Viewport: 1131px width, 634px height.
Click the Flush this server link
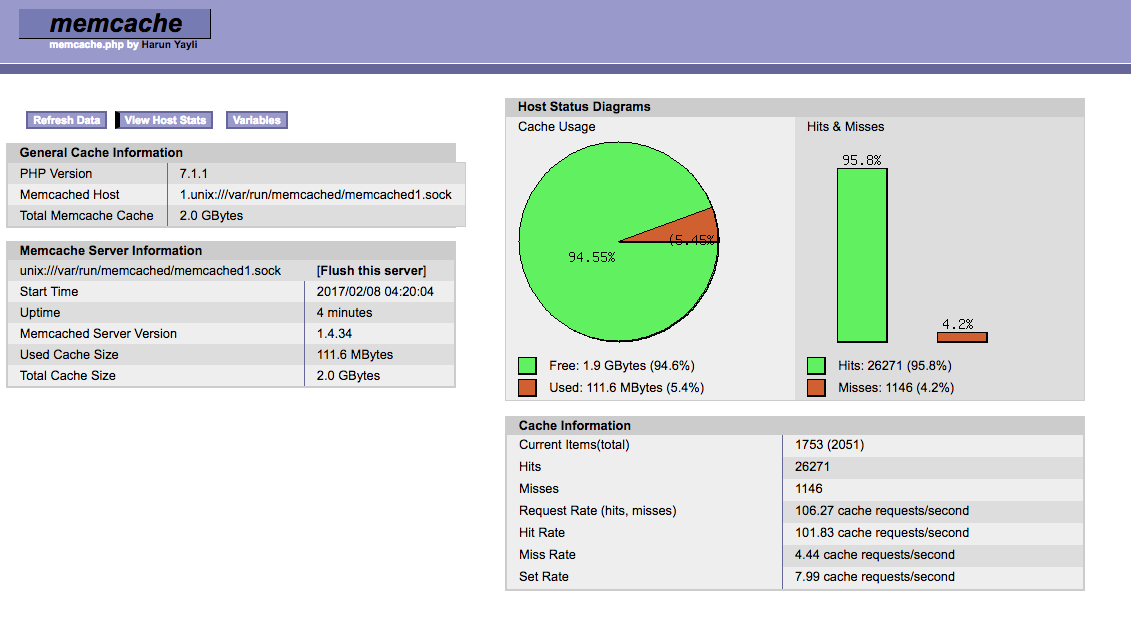(x=371, y=270)
